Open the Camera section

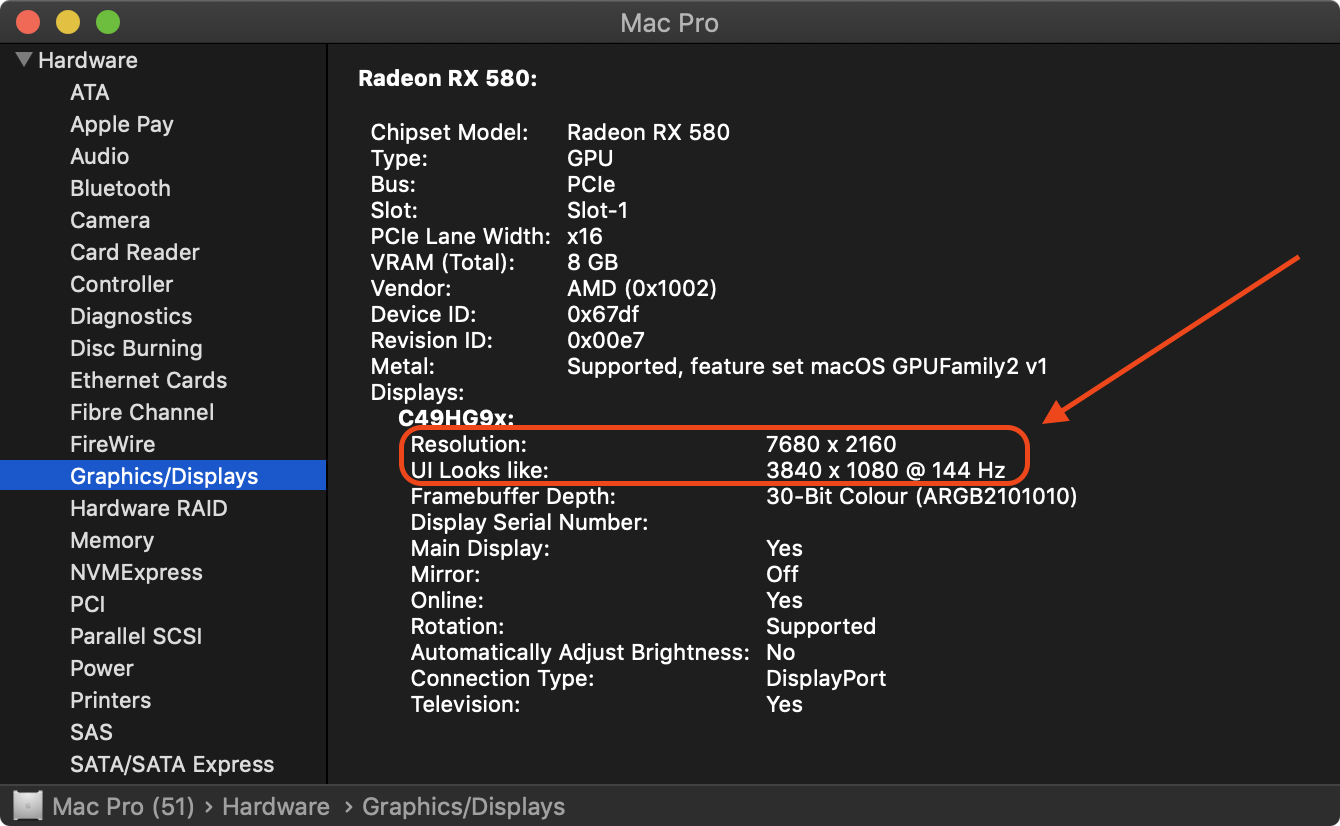pos(110,220)
